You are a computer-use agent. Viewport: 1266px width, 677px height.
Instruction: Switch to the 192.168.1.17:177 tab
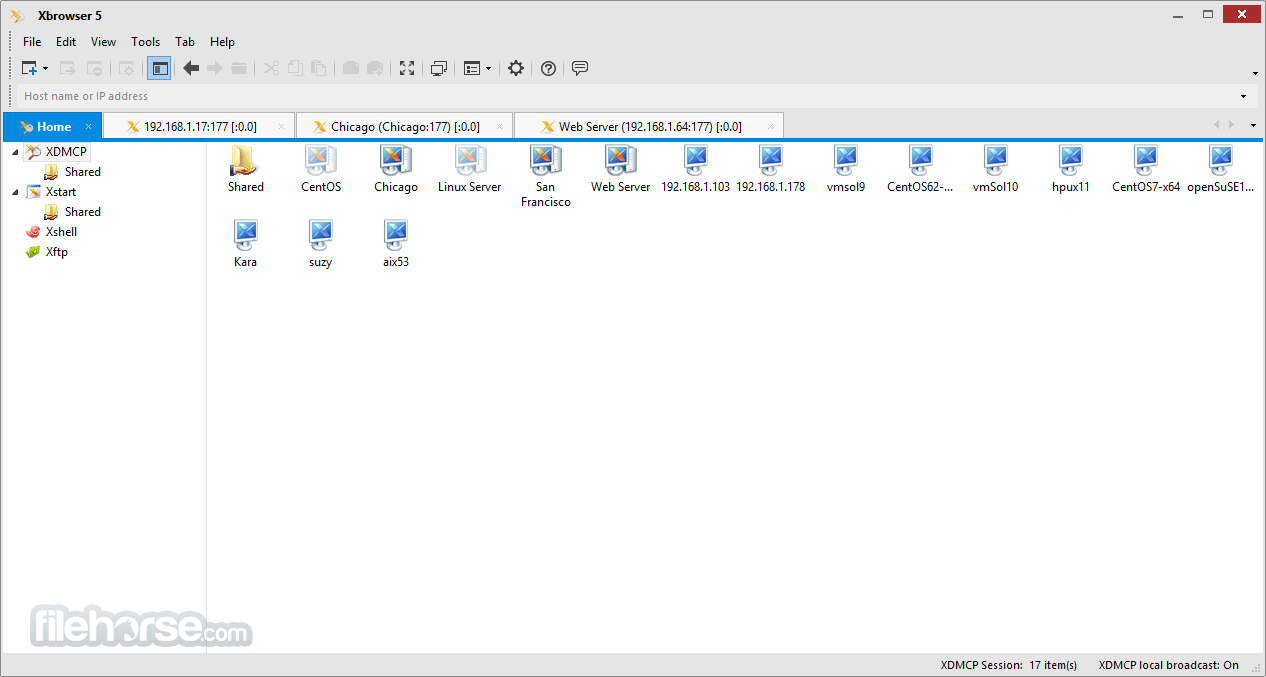200,127
